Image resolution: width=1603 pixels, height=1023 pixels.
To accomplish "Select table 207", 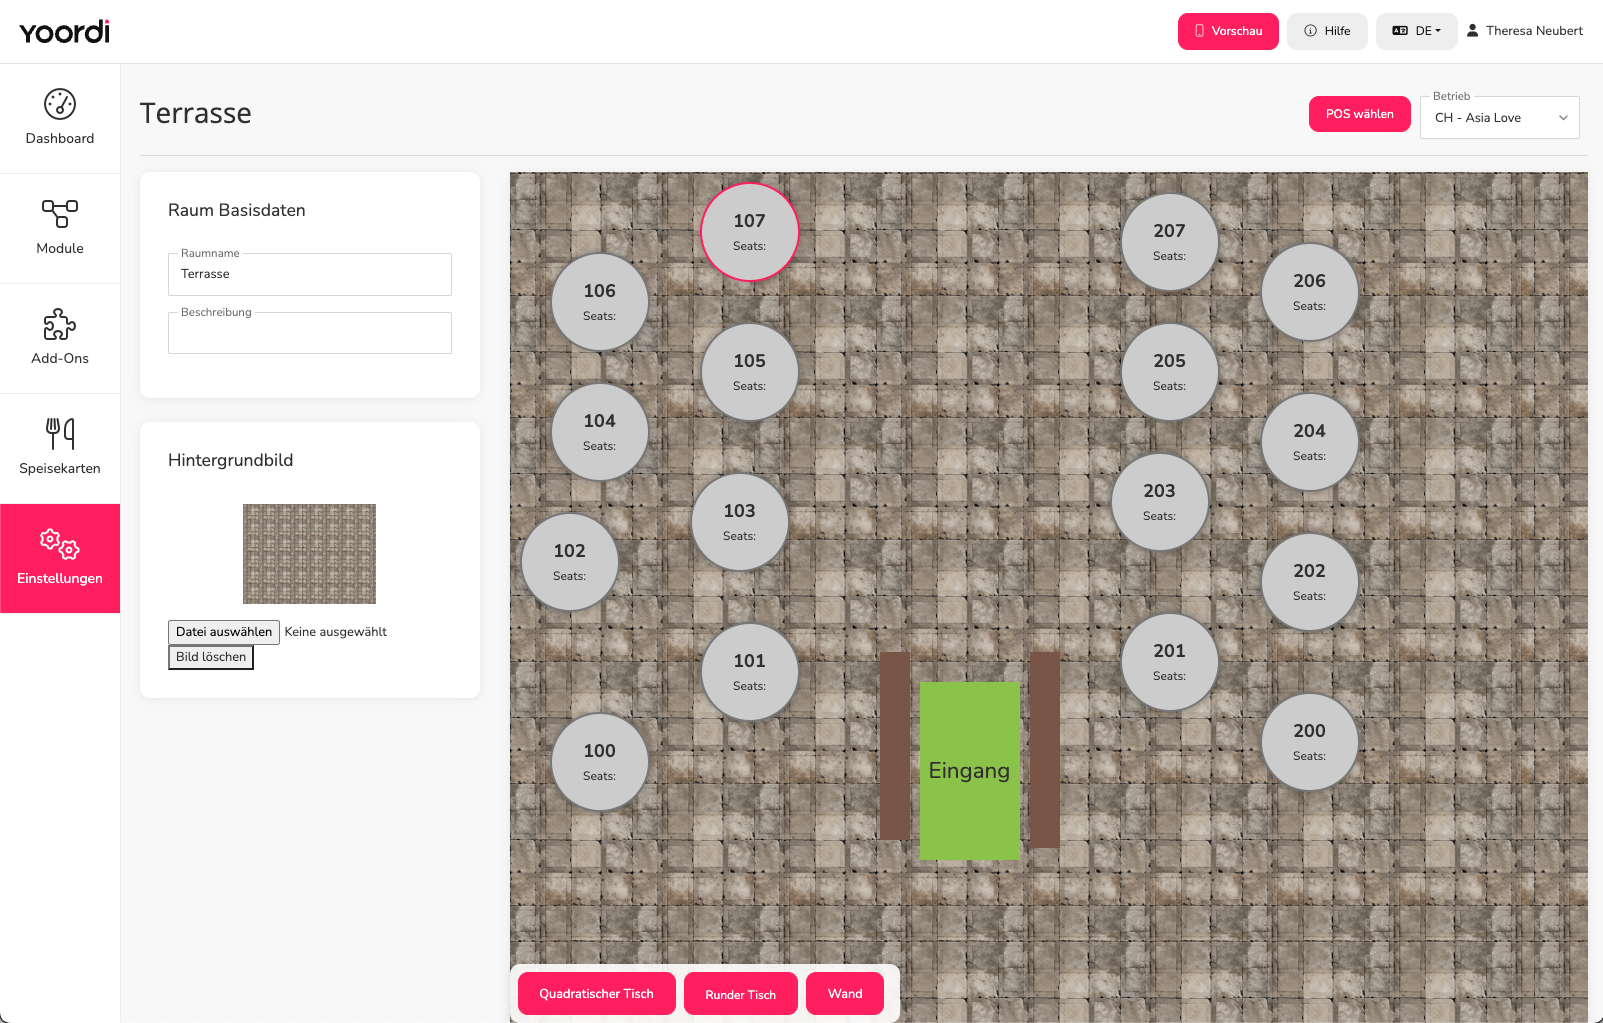I will tap(1170, 242).
